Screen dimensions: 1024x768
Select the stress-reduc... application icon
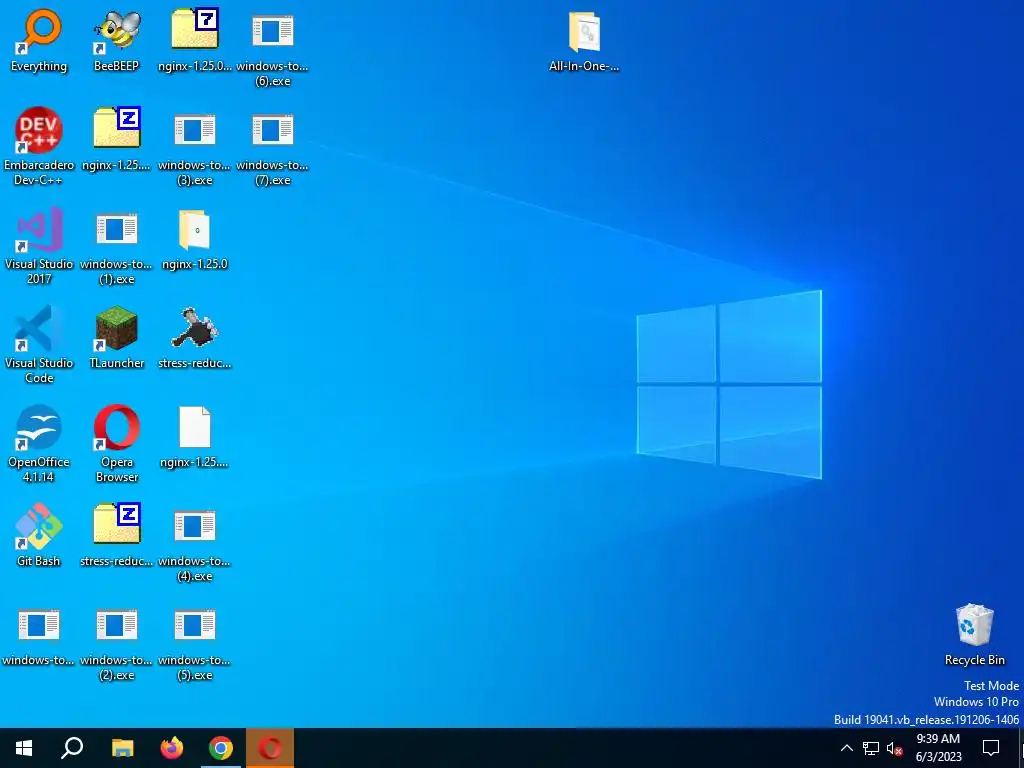point(195,338)
